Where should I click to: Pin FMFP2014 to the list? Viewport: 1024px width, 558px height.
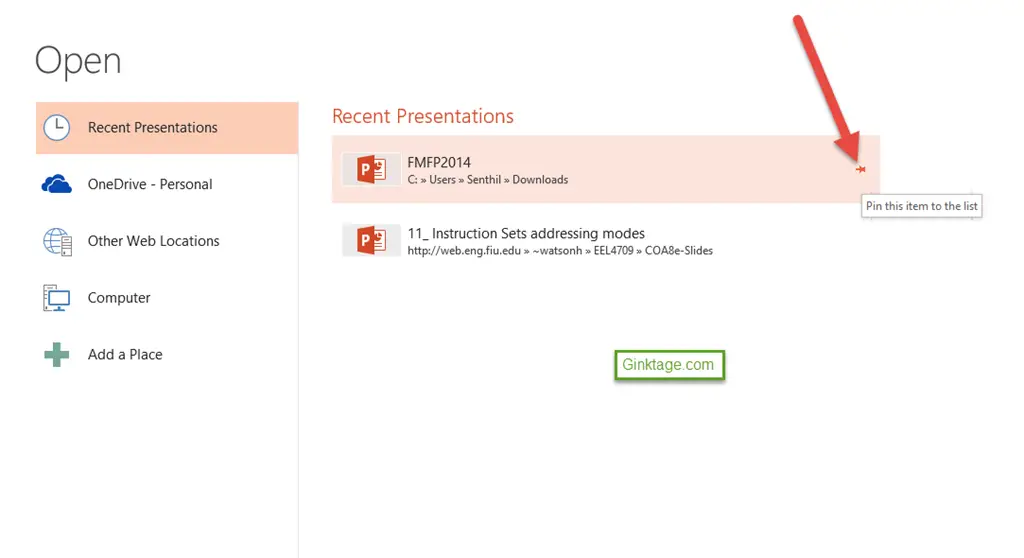pos(861,169)
